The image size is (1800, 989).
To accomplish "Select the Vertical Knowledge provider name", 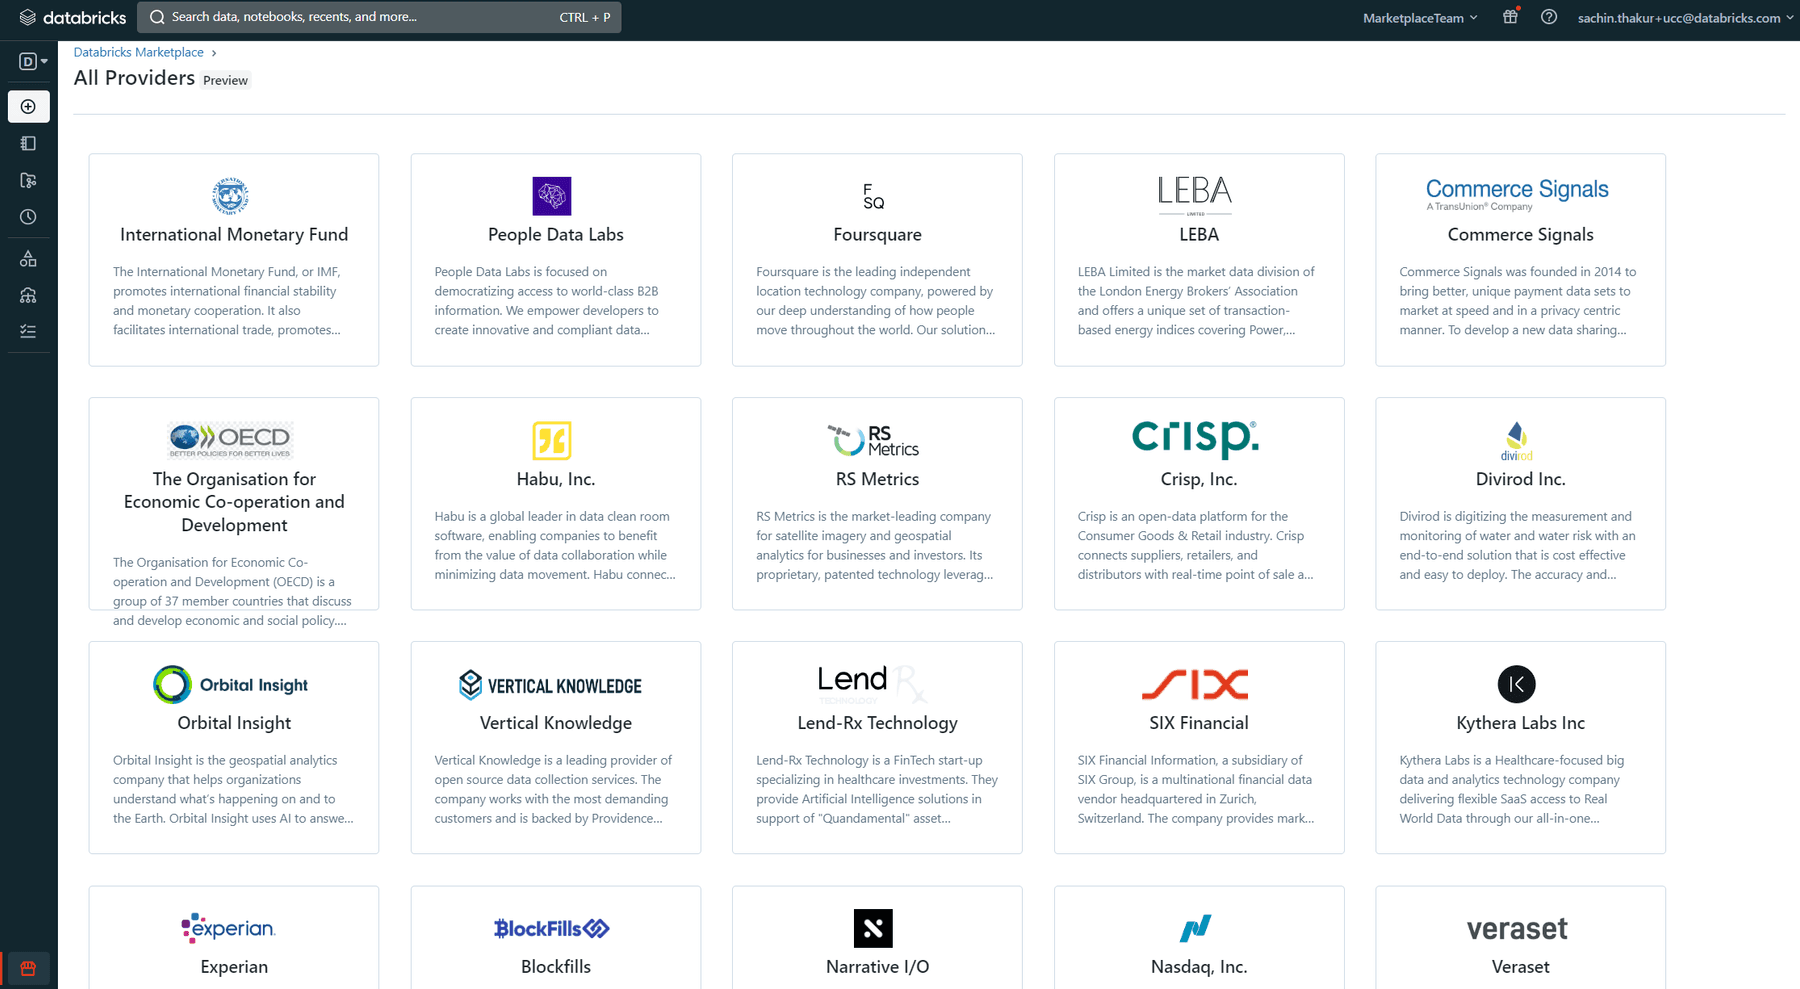I will click(x=556, y=724).
